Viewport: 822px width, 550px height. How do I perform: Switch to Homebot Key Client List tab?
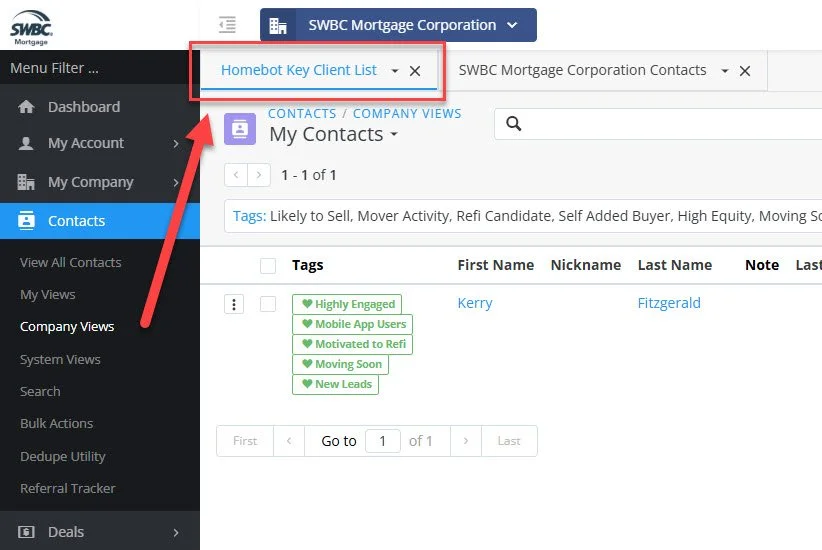[299, 70]
